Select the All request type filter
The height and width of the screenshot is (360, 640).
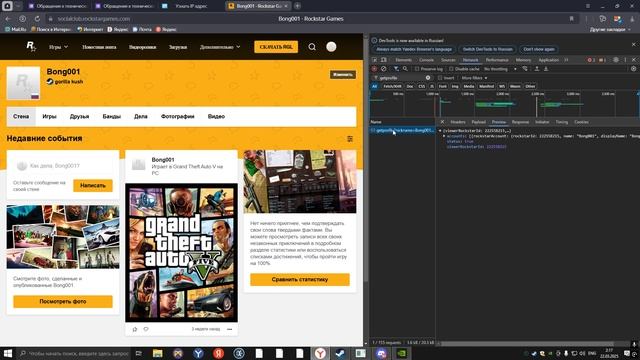coord(374,86)
